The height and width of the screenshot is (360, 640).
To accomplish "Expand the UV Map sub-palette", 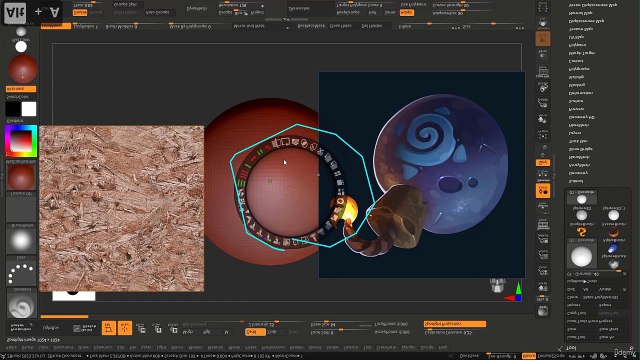I will (575, 37).
